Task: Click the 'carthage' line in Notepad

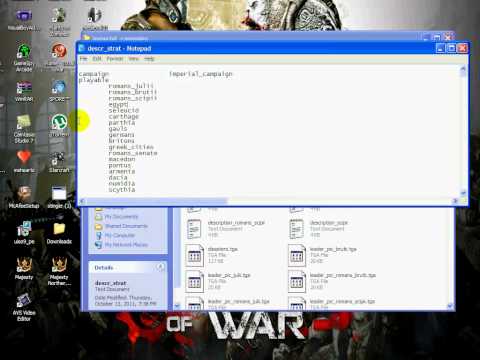Action: (x=124, y=117)
